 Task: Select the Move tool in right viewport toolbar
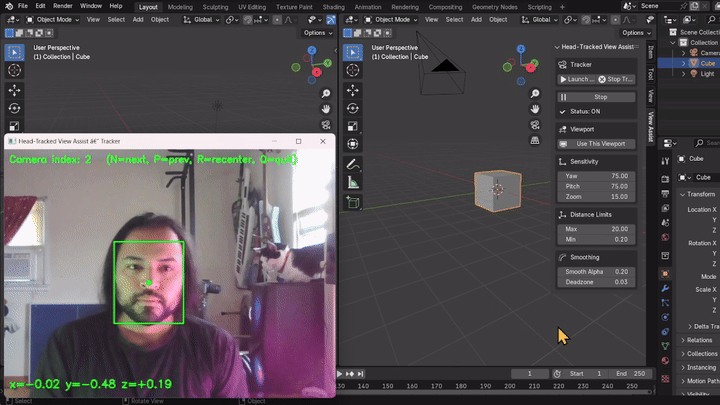point(353,89)
